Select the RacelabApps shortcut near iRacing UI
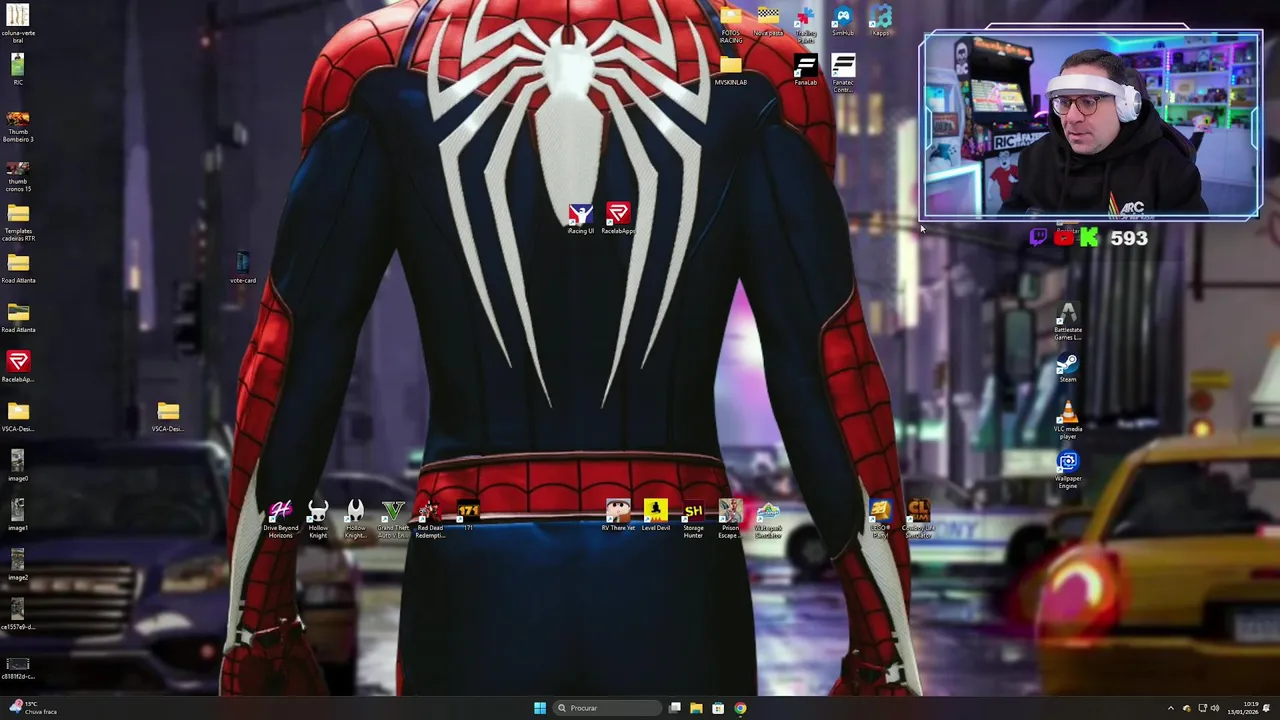This screenshot has width=1280, height=720. coord(618,219)
